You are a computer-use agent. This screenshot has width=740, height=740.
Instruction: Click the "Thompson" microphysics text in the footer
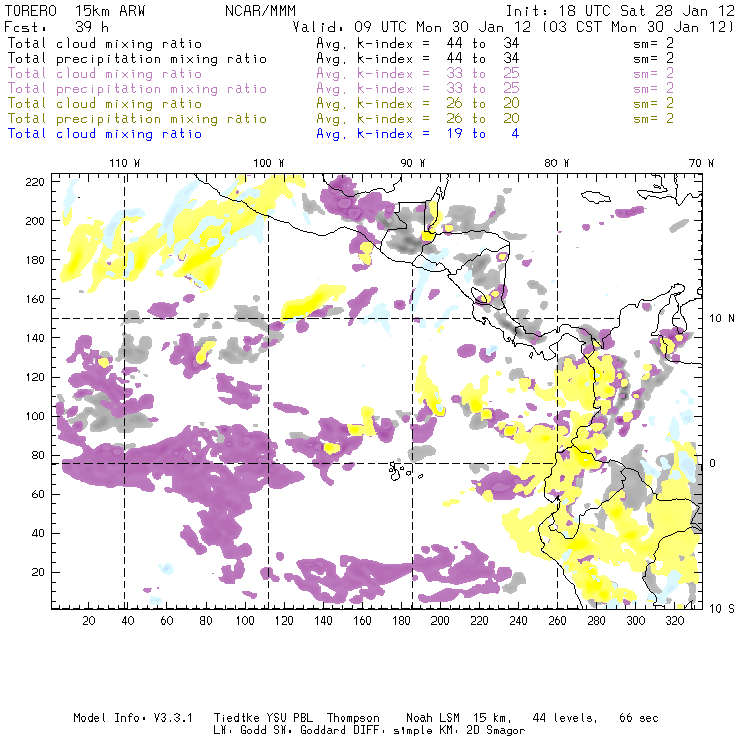point(353,718)
